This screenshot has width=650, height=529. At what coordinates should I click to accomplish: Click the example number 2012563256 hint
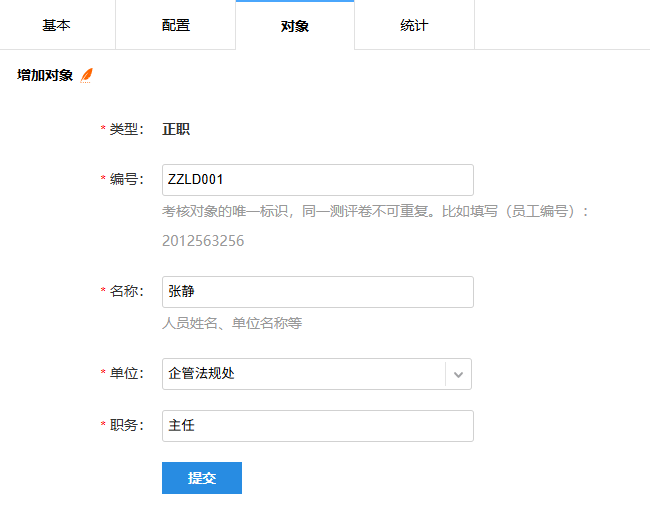pos(203,241)
